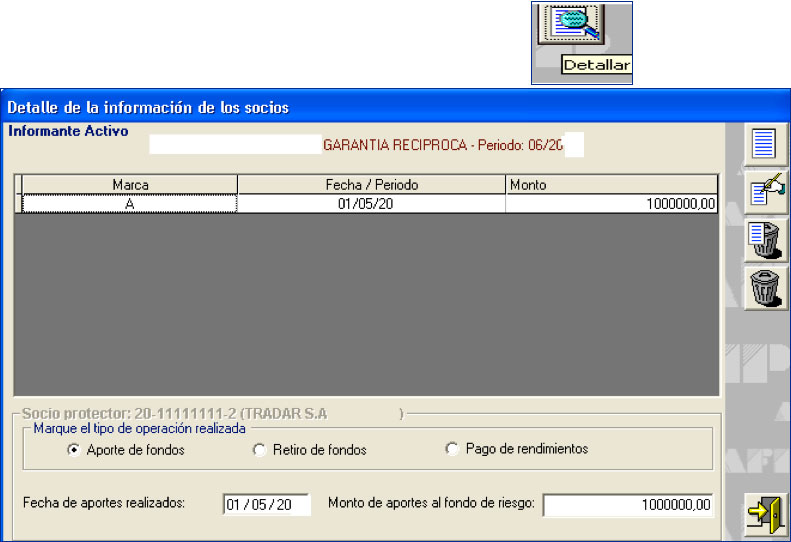Click the Monto column header
The height and width of the screenshot is (542, 791).
[611, 185]
